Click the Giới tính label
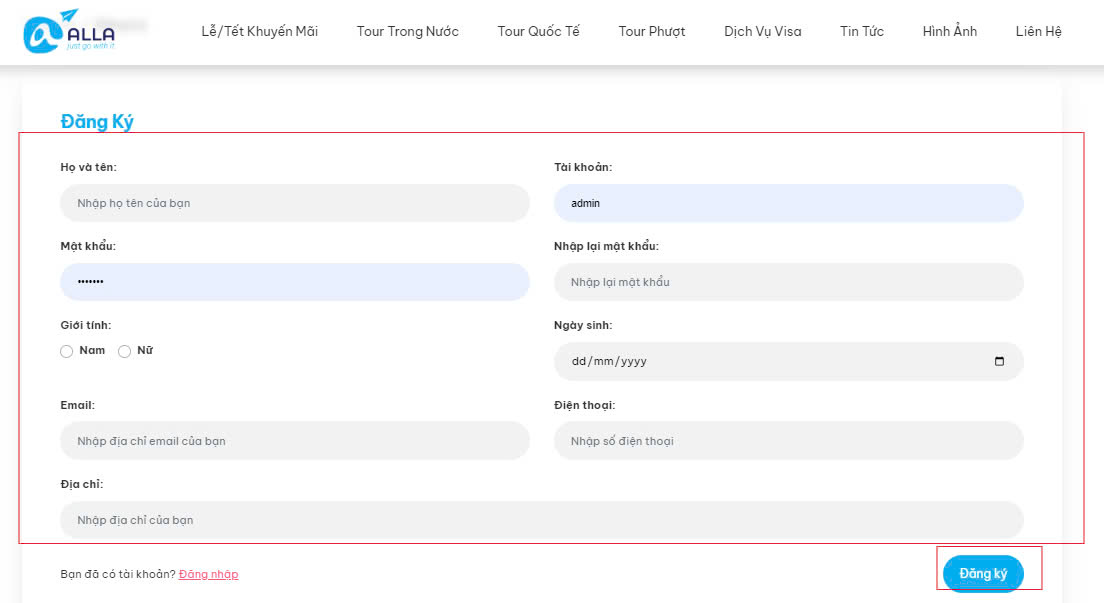This screenshot has height=603, width=1104. pos(86,325)
